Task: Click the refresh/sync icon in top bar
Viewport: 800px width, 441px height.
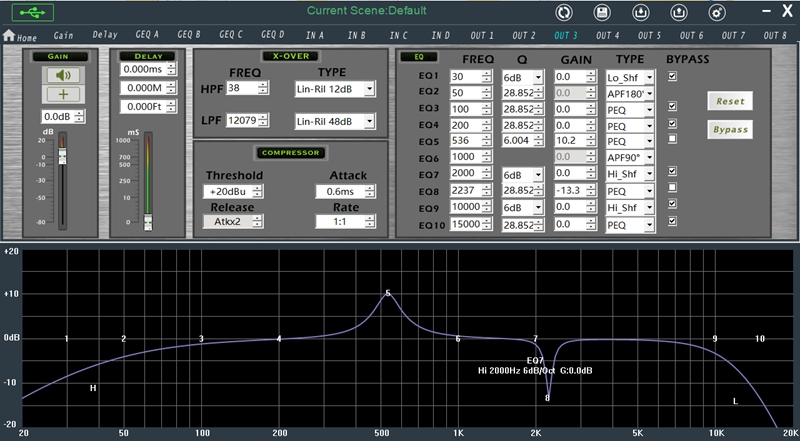Action: 564,13
